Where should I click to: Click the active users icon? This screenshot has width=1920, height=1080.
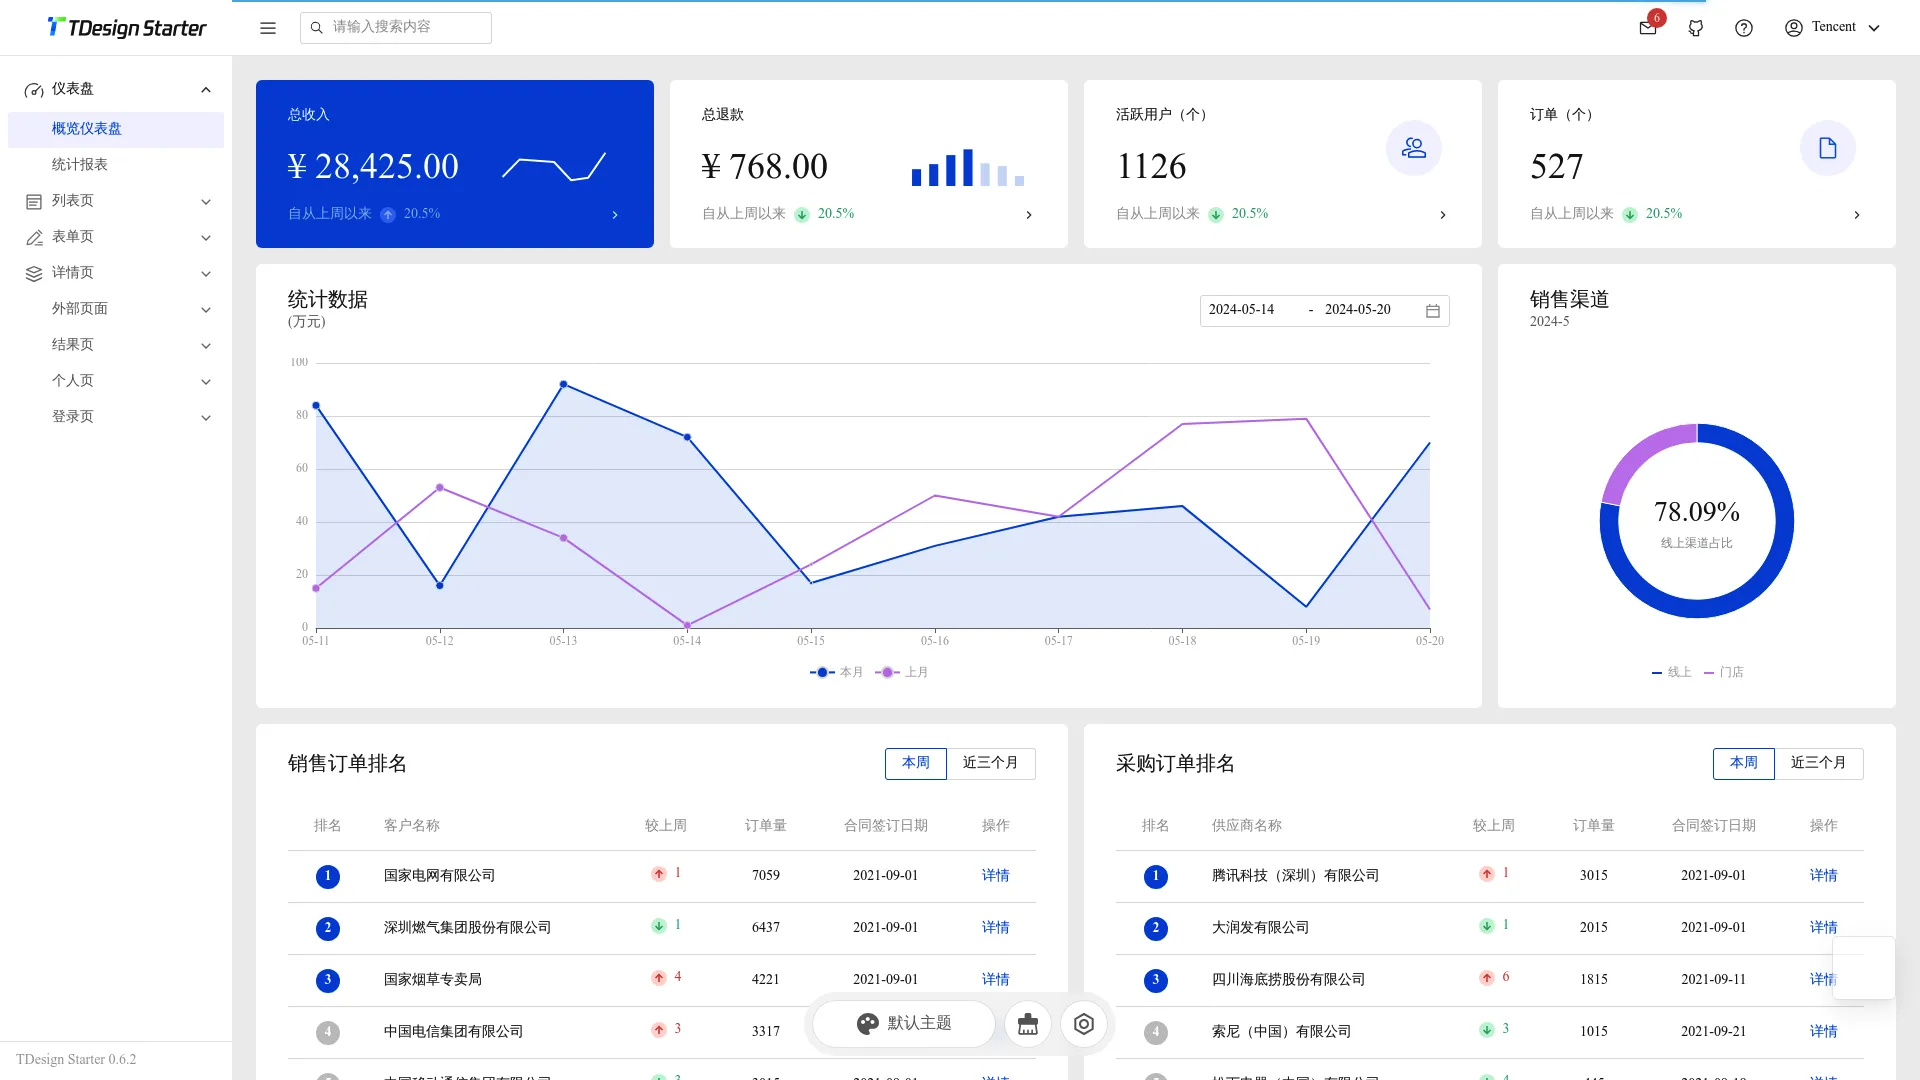(1414, 148)
